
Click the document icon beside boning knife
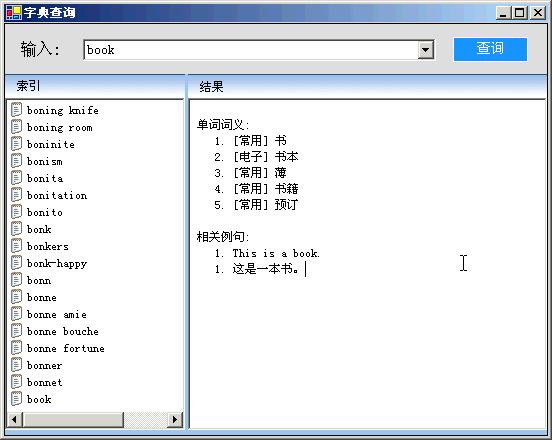point(17,109)
